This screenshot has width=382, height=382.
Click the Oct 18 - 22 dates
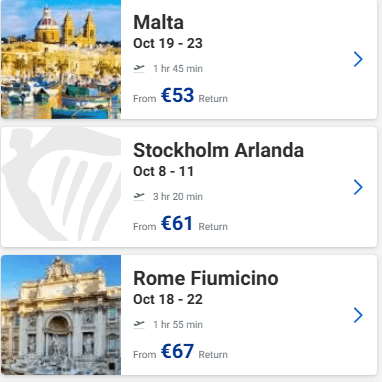(x=168, y=299)
